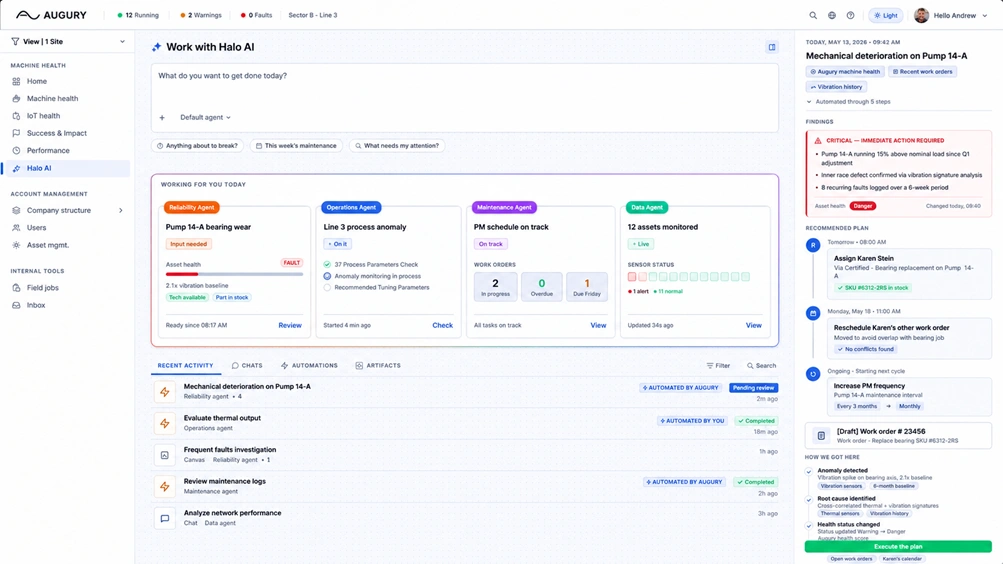Click the Halo AI sparkle icon in heading
This screenshot has width=1003, height=564.
pos(156,47)
